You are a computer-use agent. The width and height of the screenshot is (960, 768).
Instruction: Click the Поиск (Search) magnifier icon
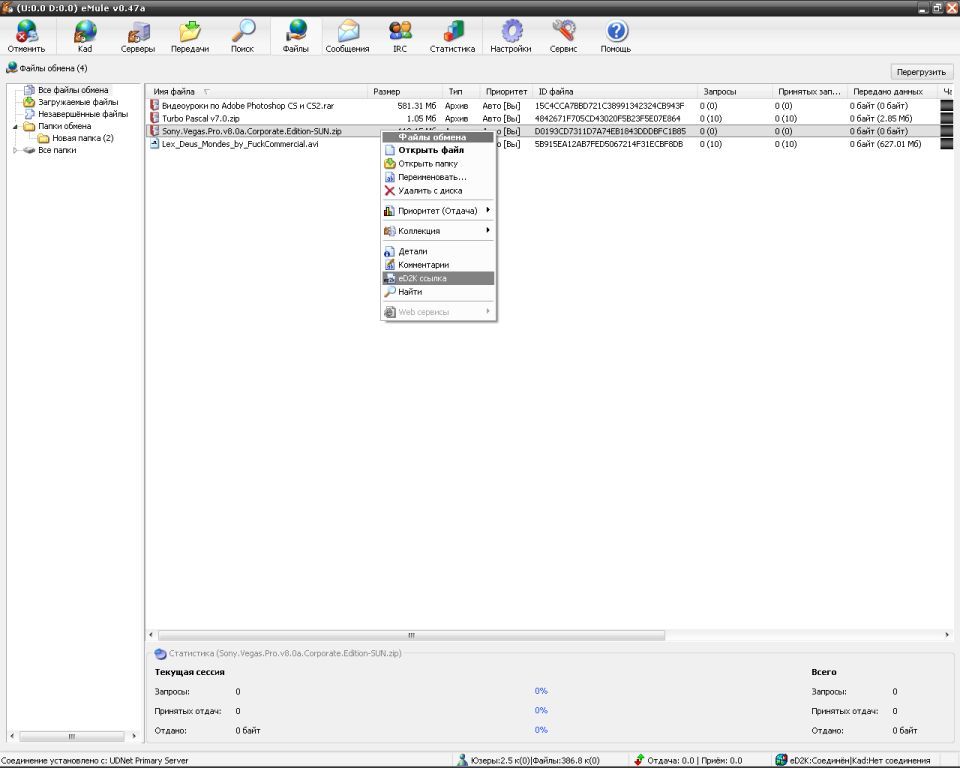click(x=242, y=36)
